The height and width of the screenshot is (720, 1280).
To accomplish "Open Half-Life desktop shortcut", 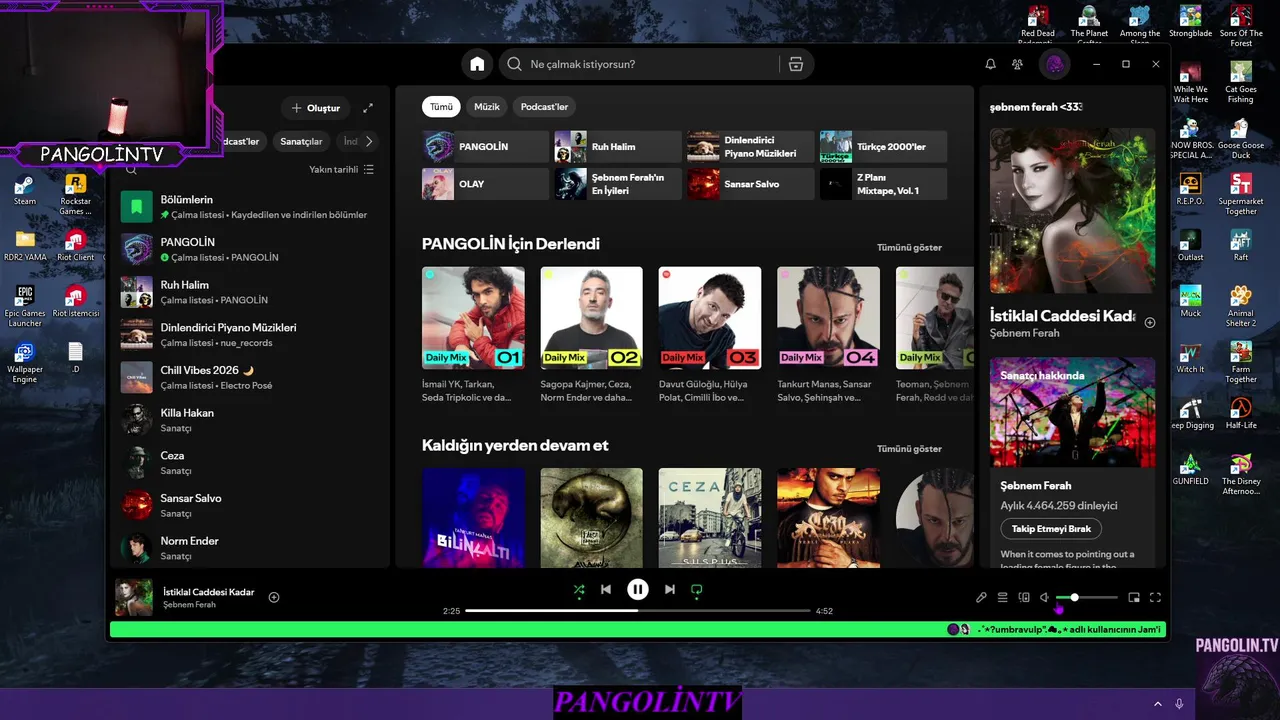I will (x=1241, y=414).
